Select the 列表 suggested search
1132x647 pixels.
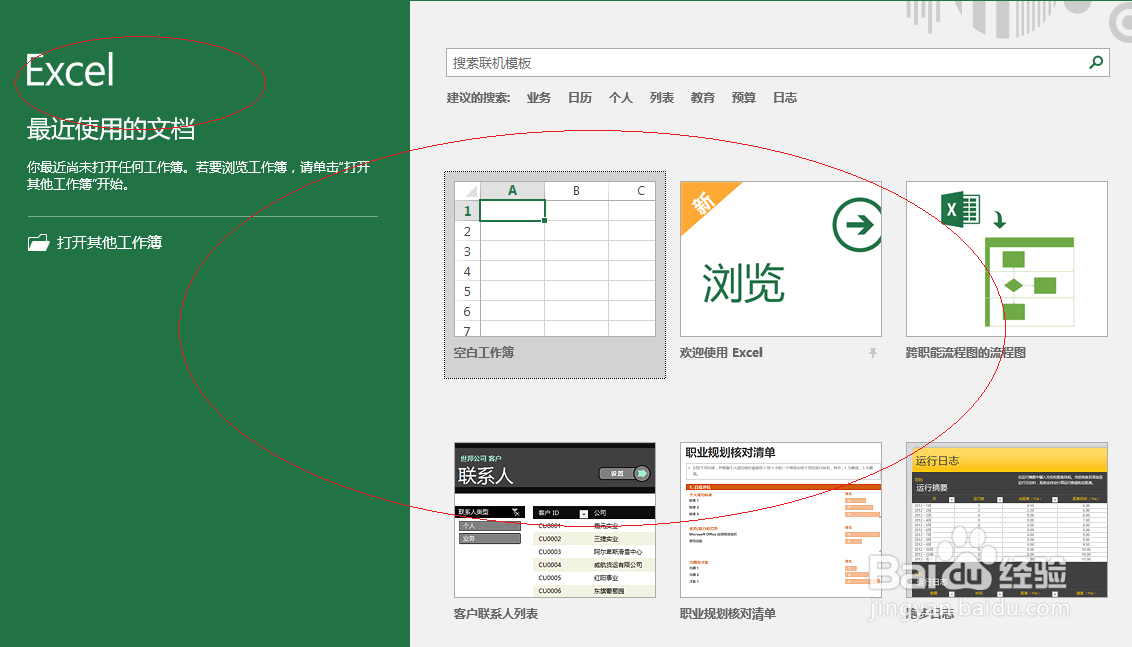tap(661, 97)
